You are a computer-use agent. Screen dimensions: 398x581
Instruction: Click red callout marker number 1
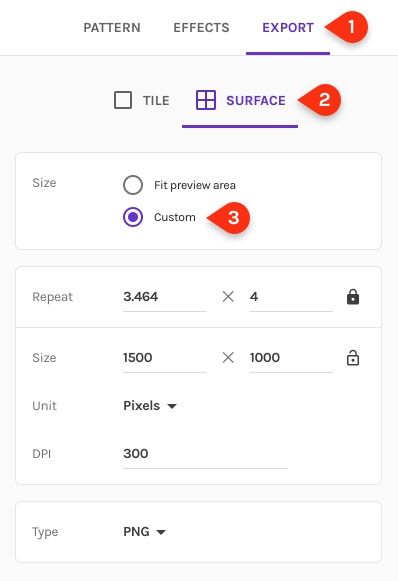coord(346,27)
